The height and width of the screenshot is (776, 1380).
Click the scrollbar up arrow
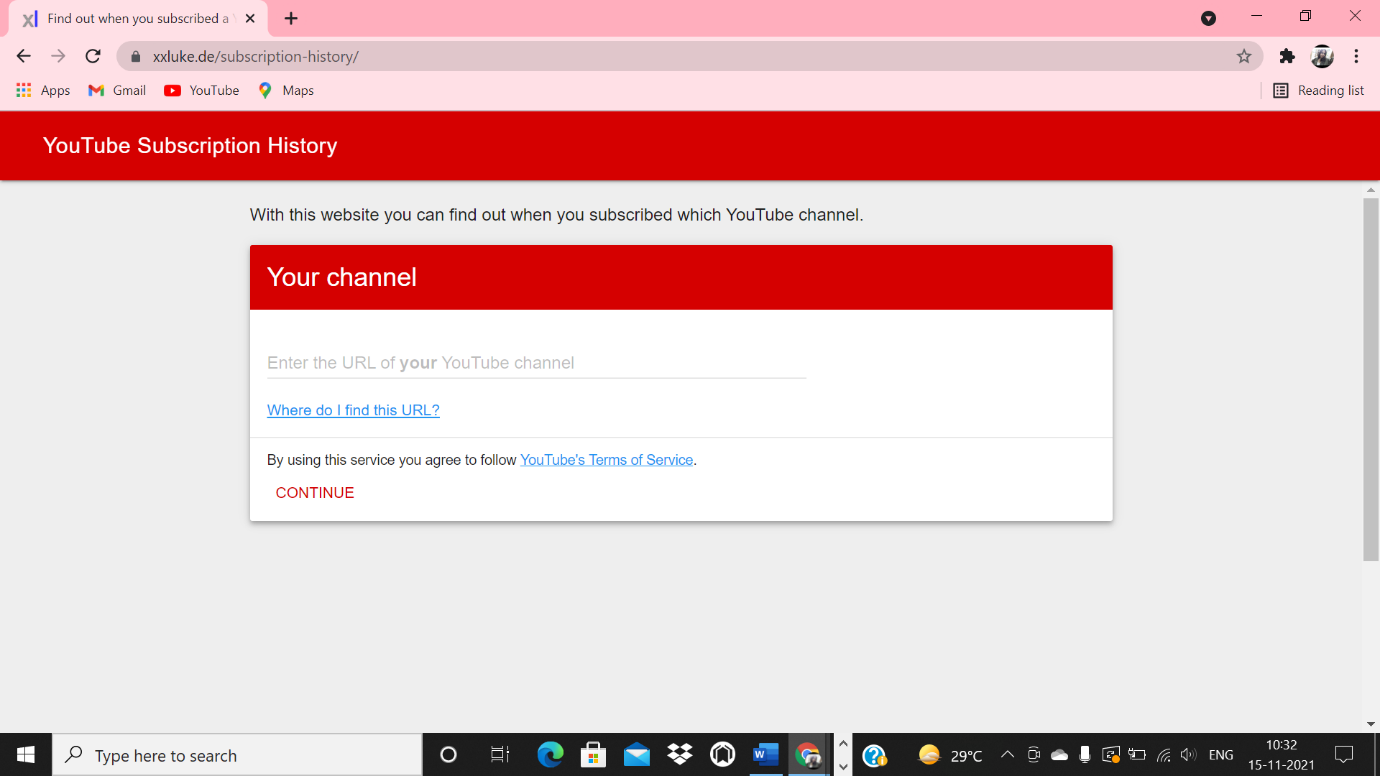(1370, 189)
